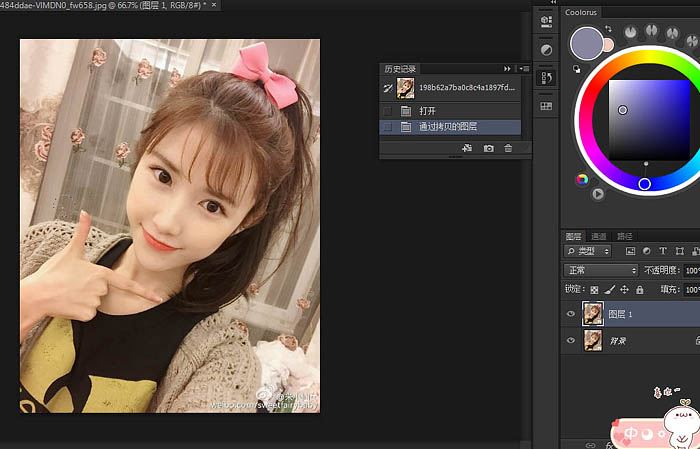The height and width of the screenshot is (449, 700).
Task: Click the lock all padlock icon
Action: [638, 289]
